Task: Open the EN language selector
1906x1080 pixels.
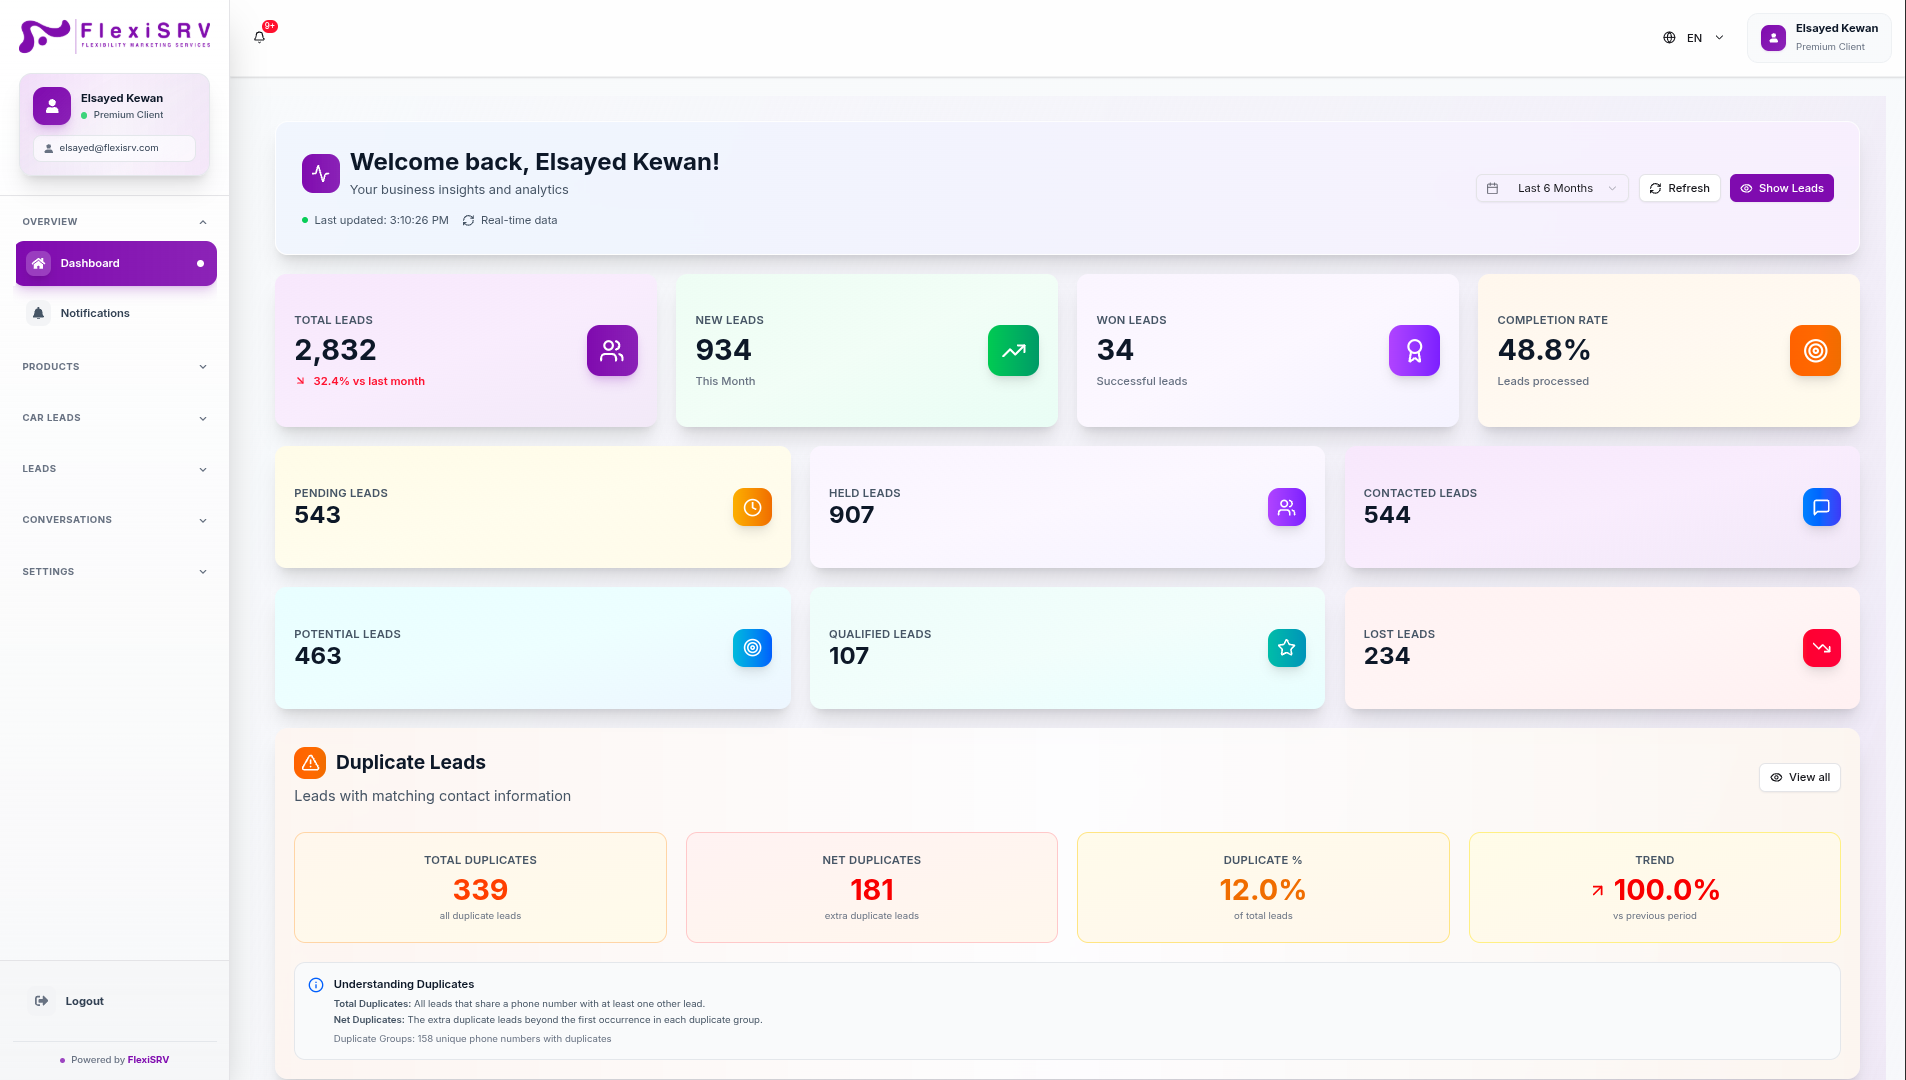Action: pyautogui.click(x=1693, y=38)
